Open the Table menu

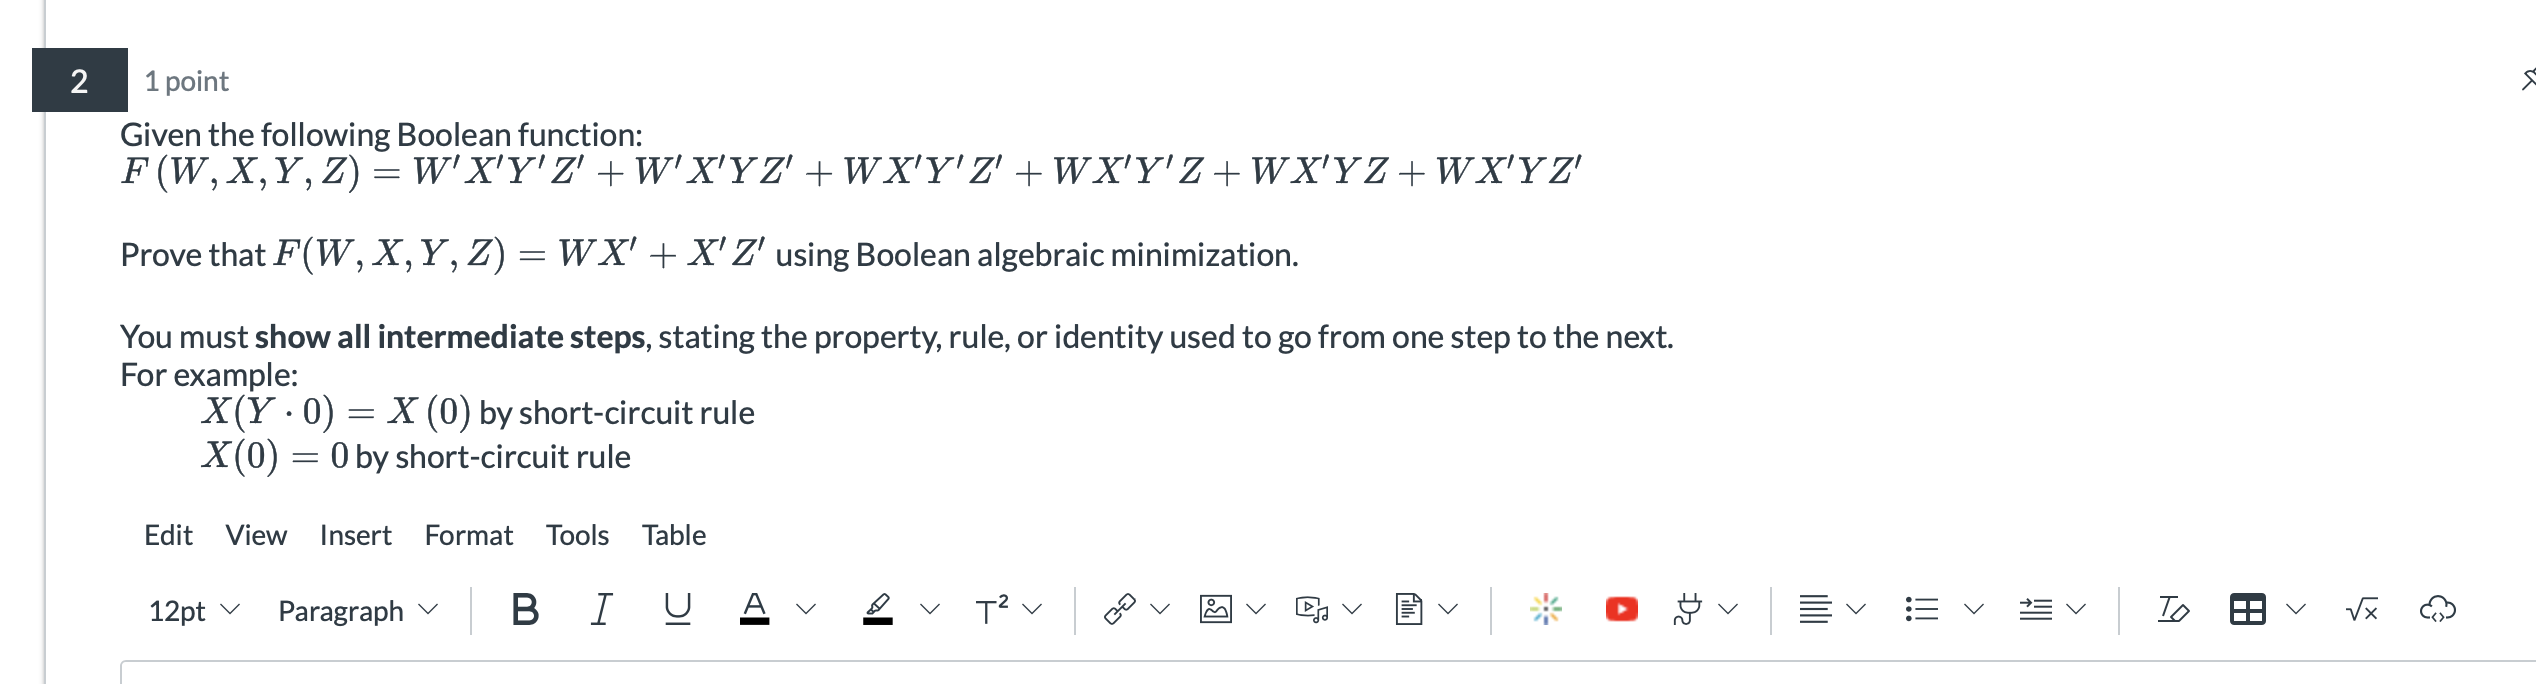point(674,535)
